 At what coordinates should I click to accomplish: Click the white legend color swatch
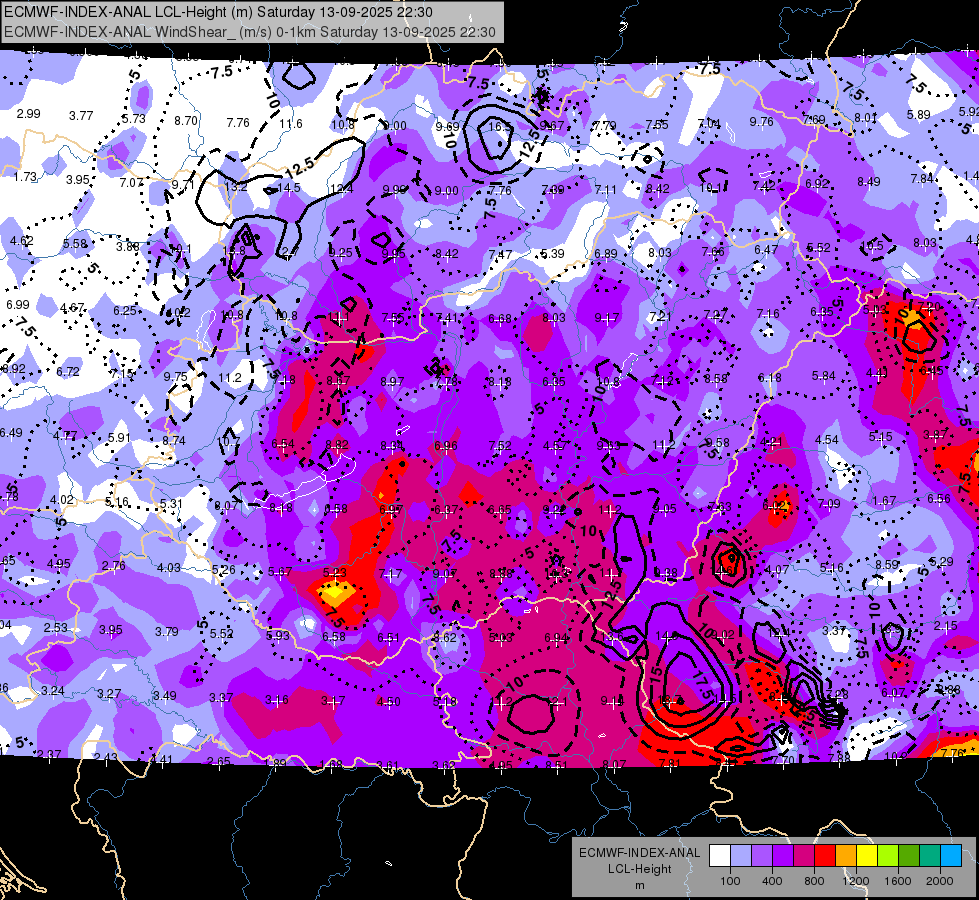coord(720,856)
